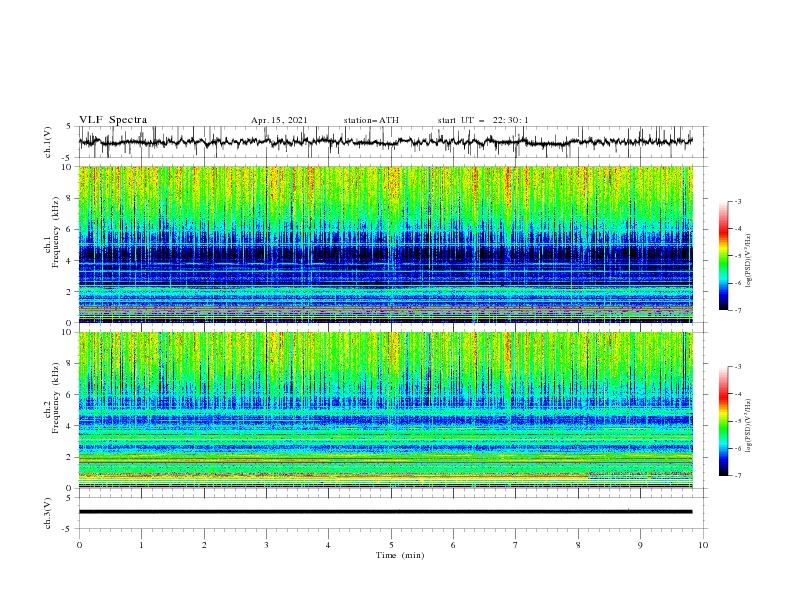
Task: Click inside the ch.2 spectrogram panel
Action: pos(386,410)
